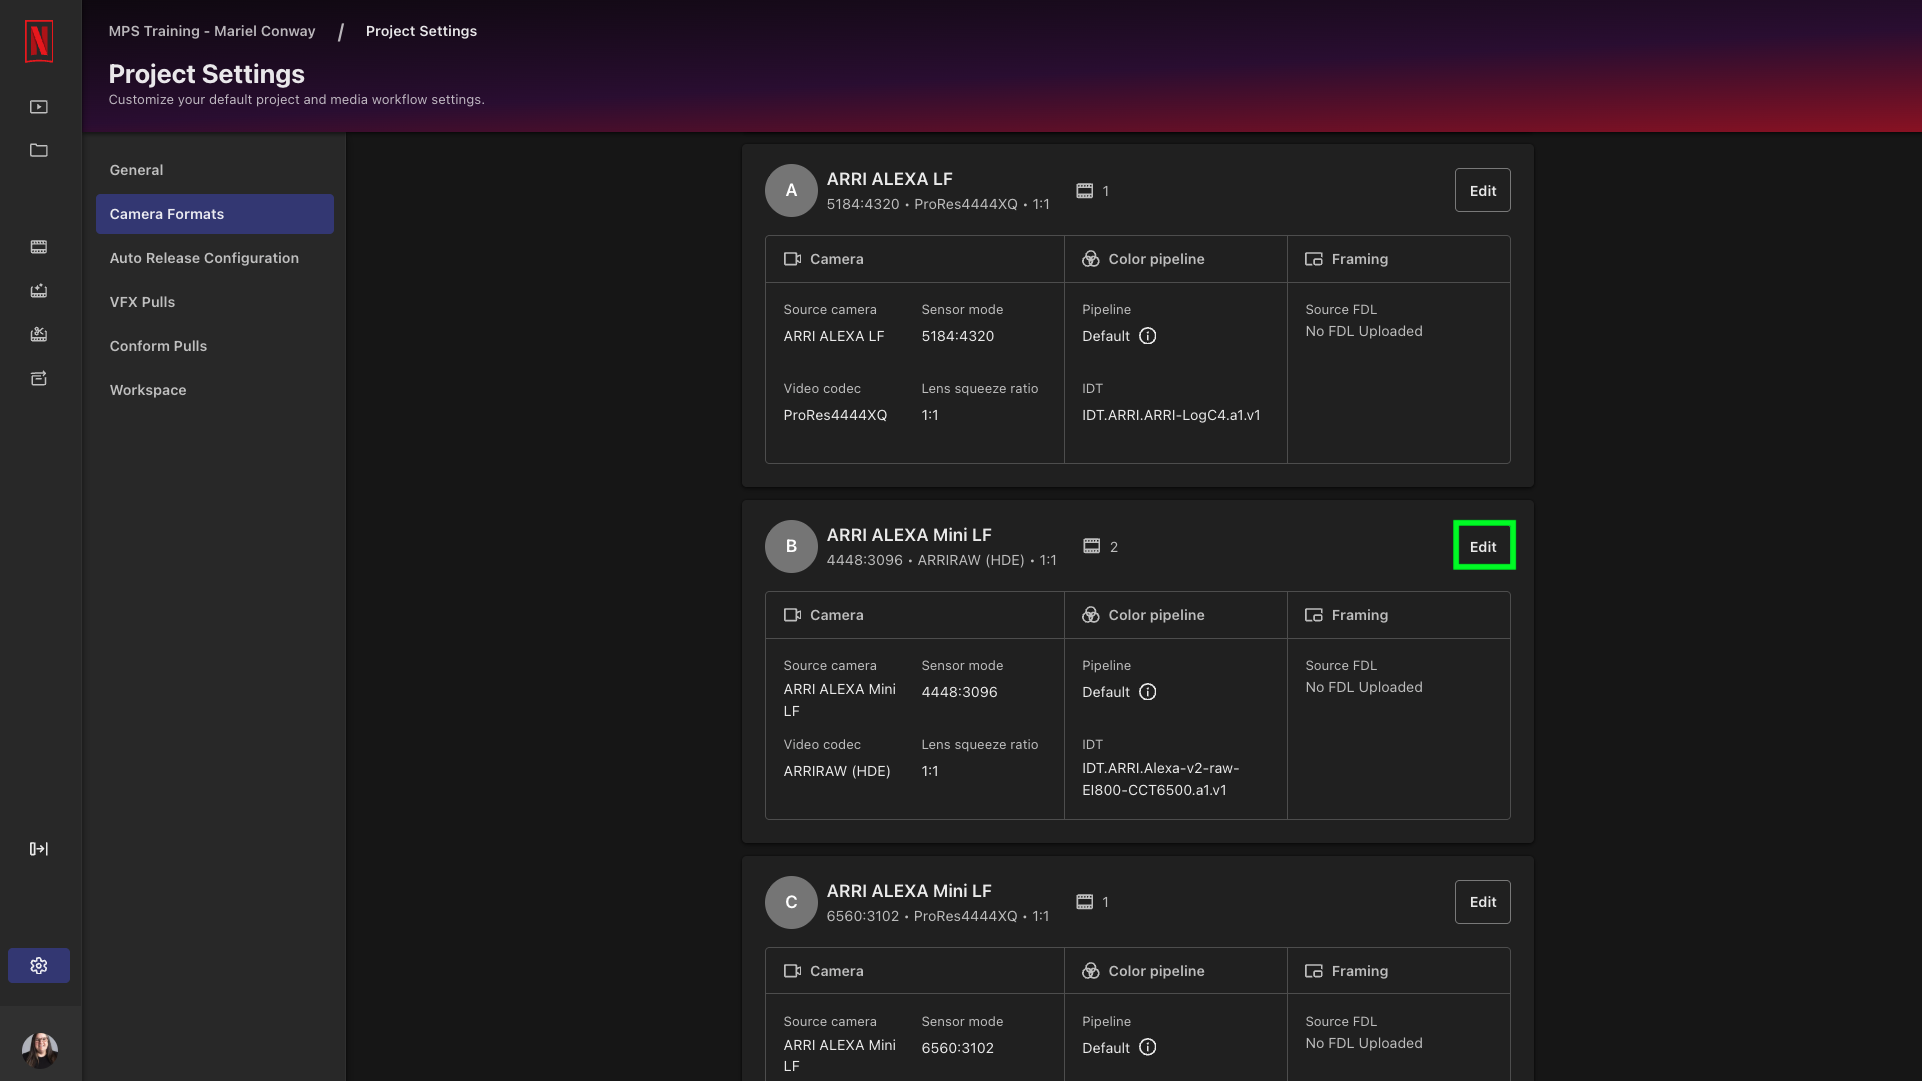The image size is (1922, 1081).
Task: Click the camera icon in camera B's Camera header
Action: [793, 615]
